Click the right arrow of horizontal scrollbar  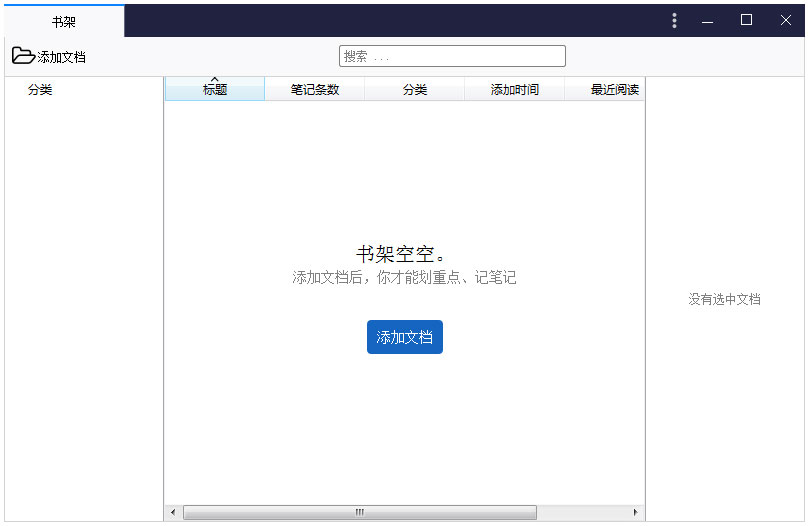[x=635, y=513]
